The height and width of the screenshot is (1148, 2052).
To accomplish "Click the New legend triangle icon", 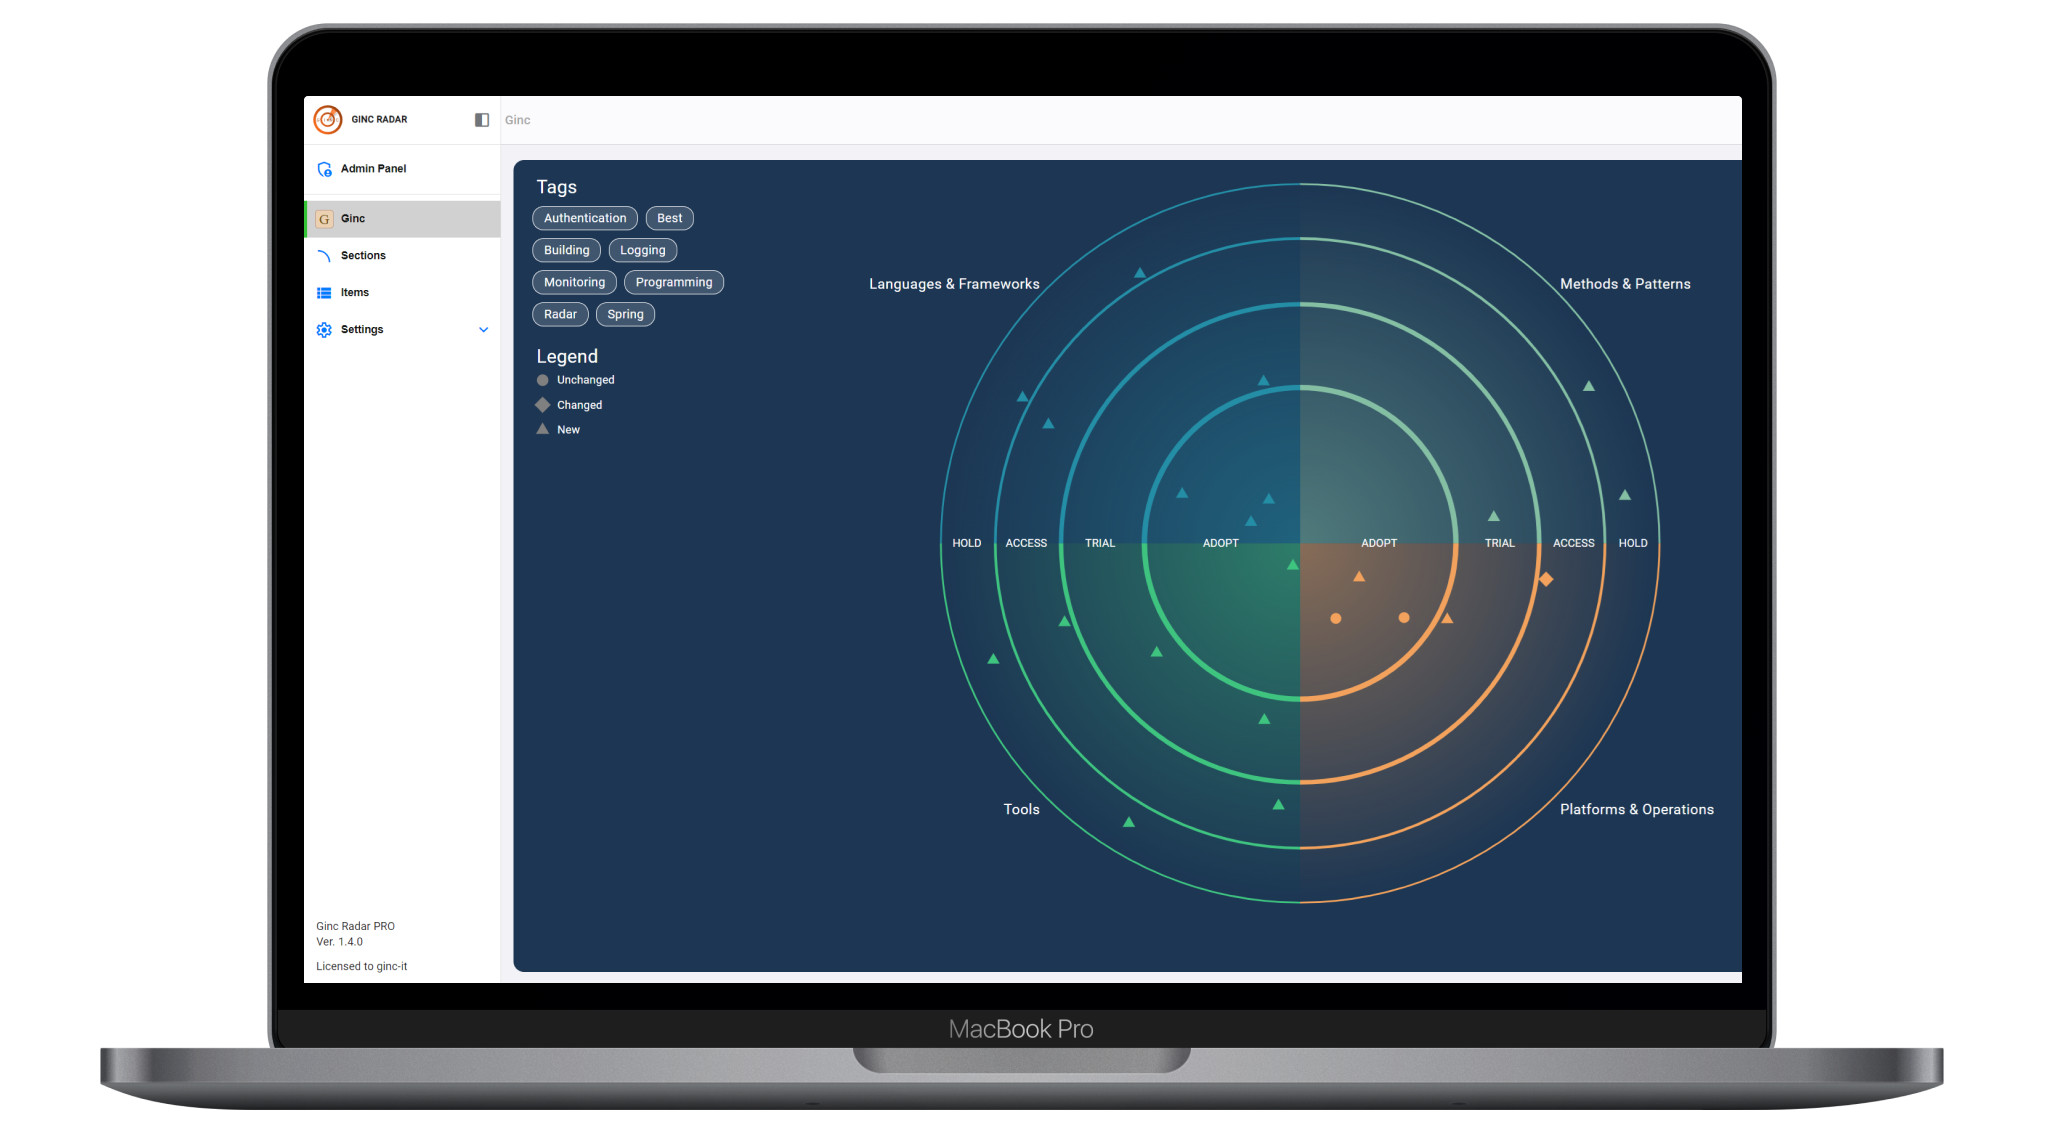I will coord(543,429).
